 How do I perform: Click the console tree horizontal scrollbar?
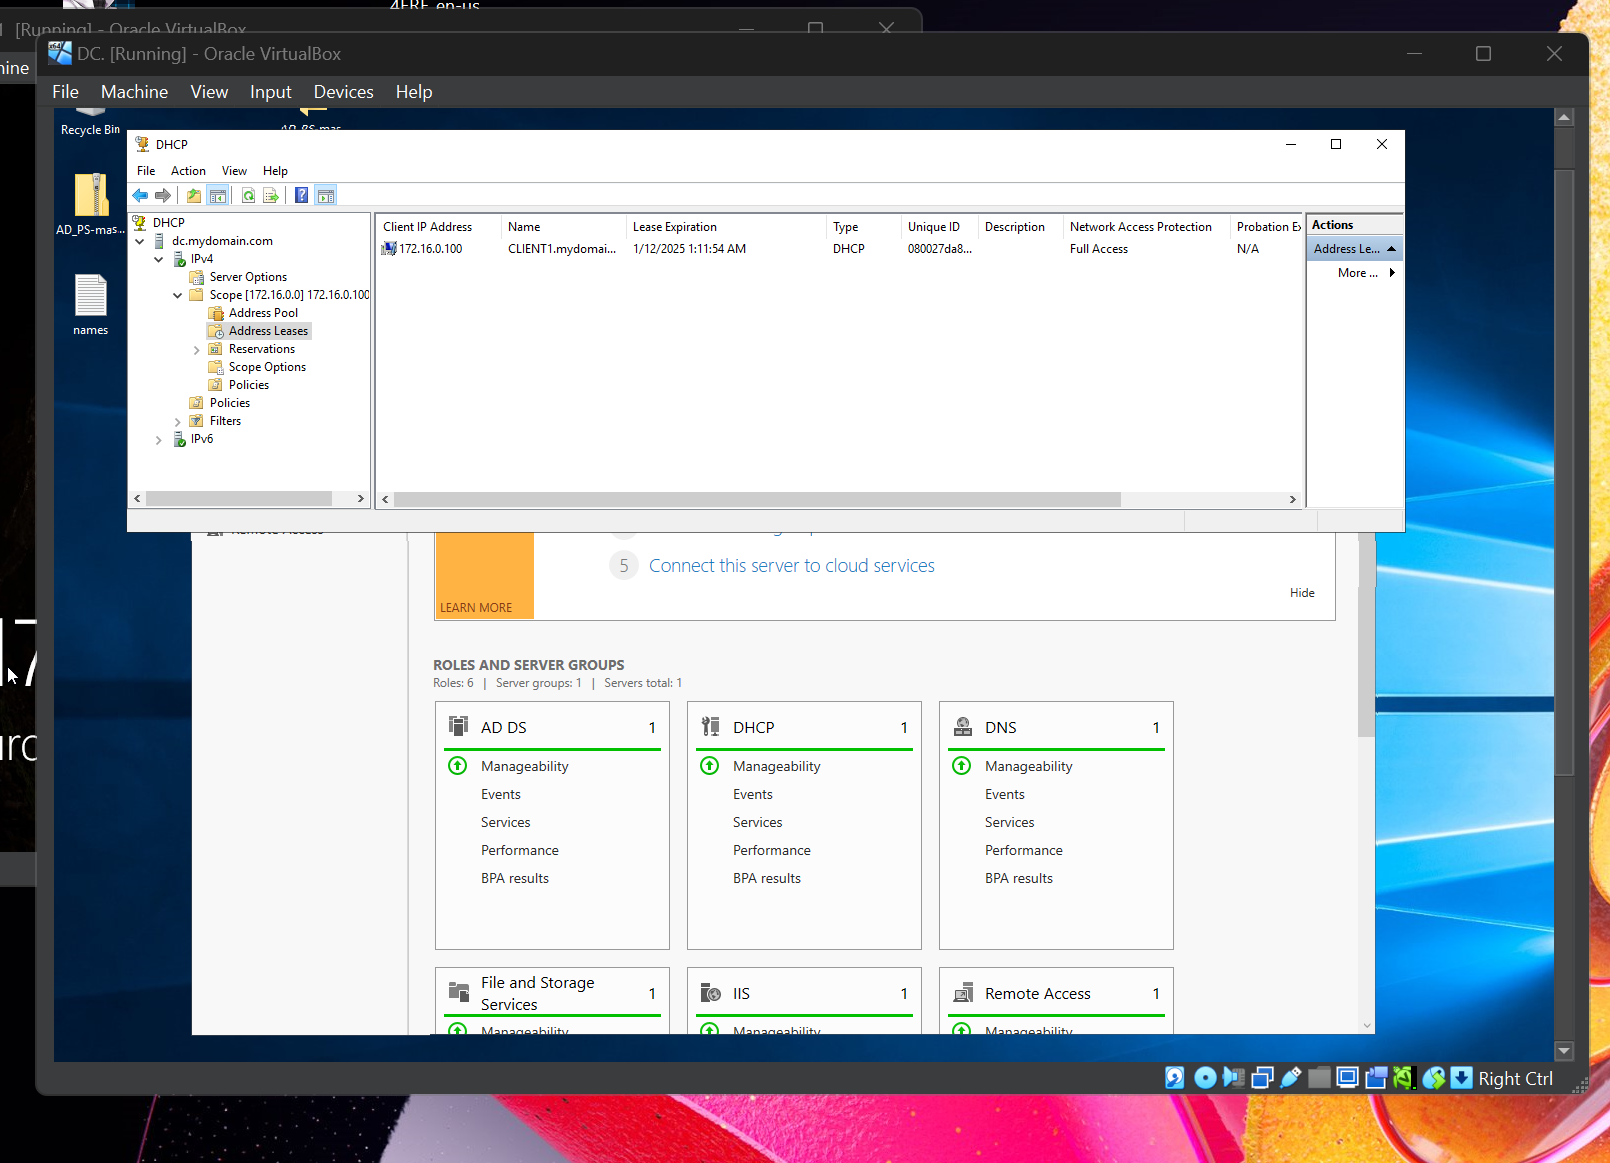[239, 498]
